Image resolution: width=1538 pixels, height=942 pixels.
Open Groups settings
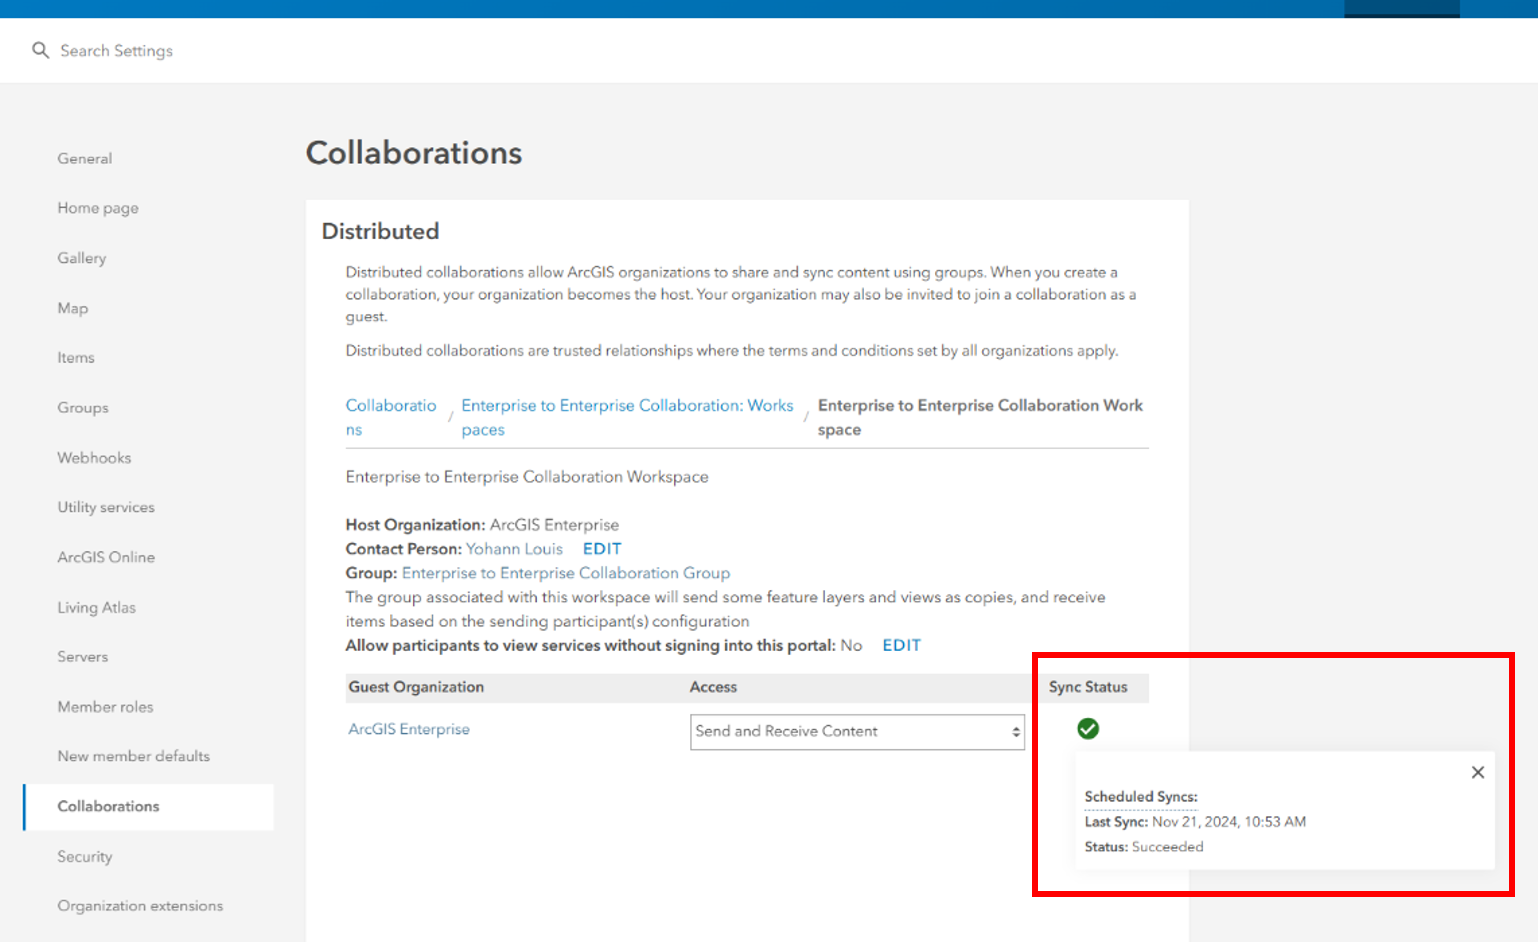click(x=83, y=408)
